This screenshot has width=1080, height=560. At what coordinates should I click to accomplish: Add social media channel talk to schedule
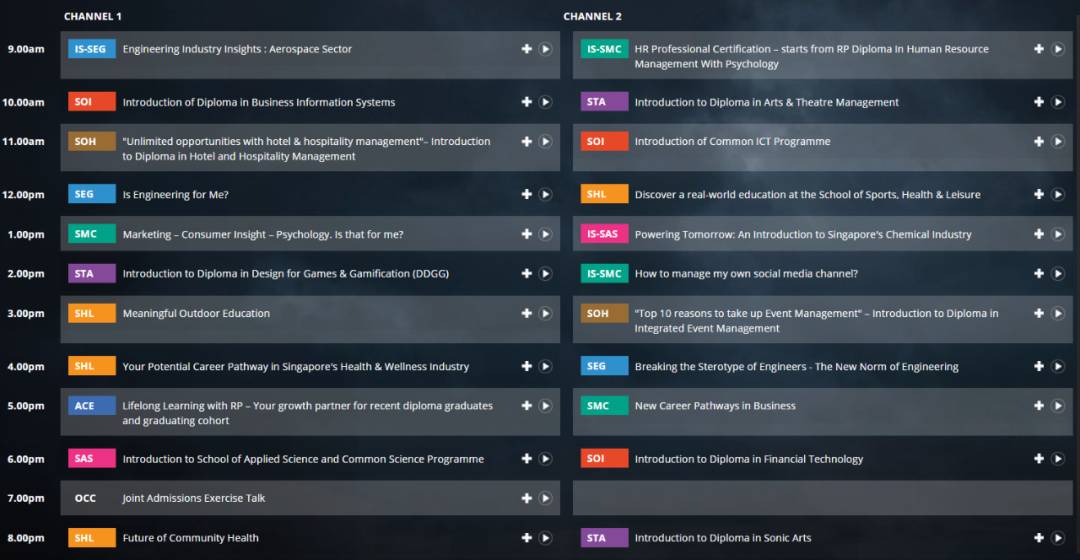(x=1039, y=274)
